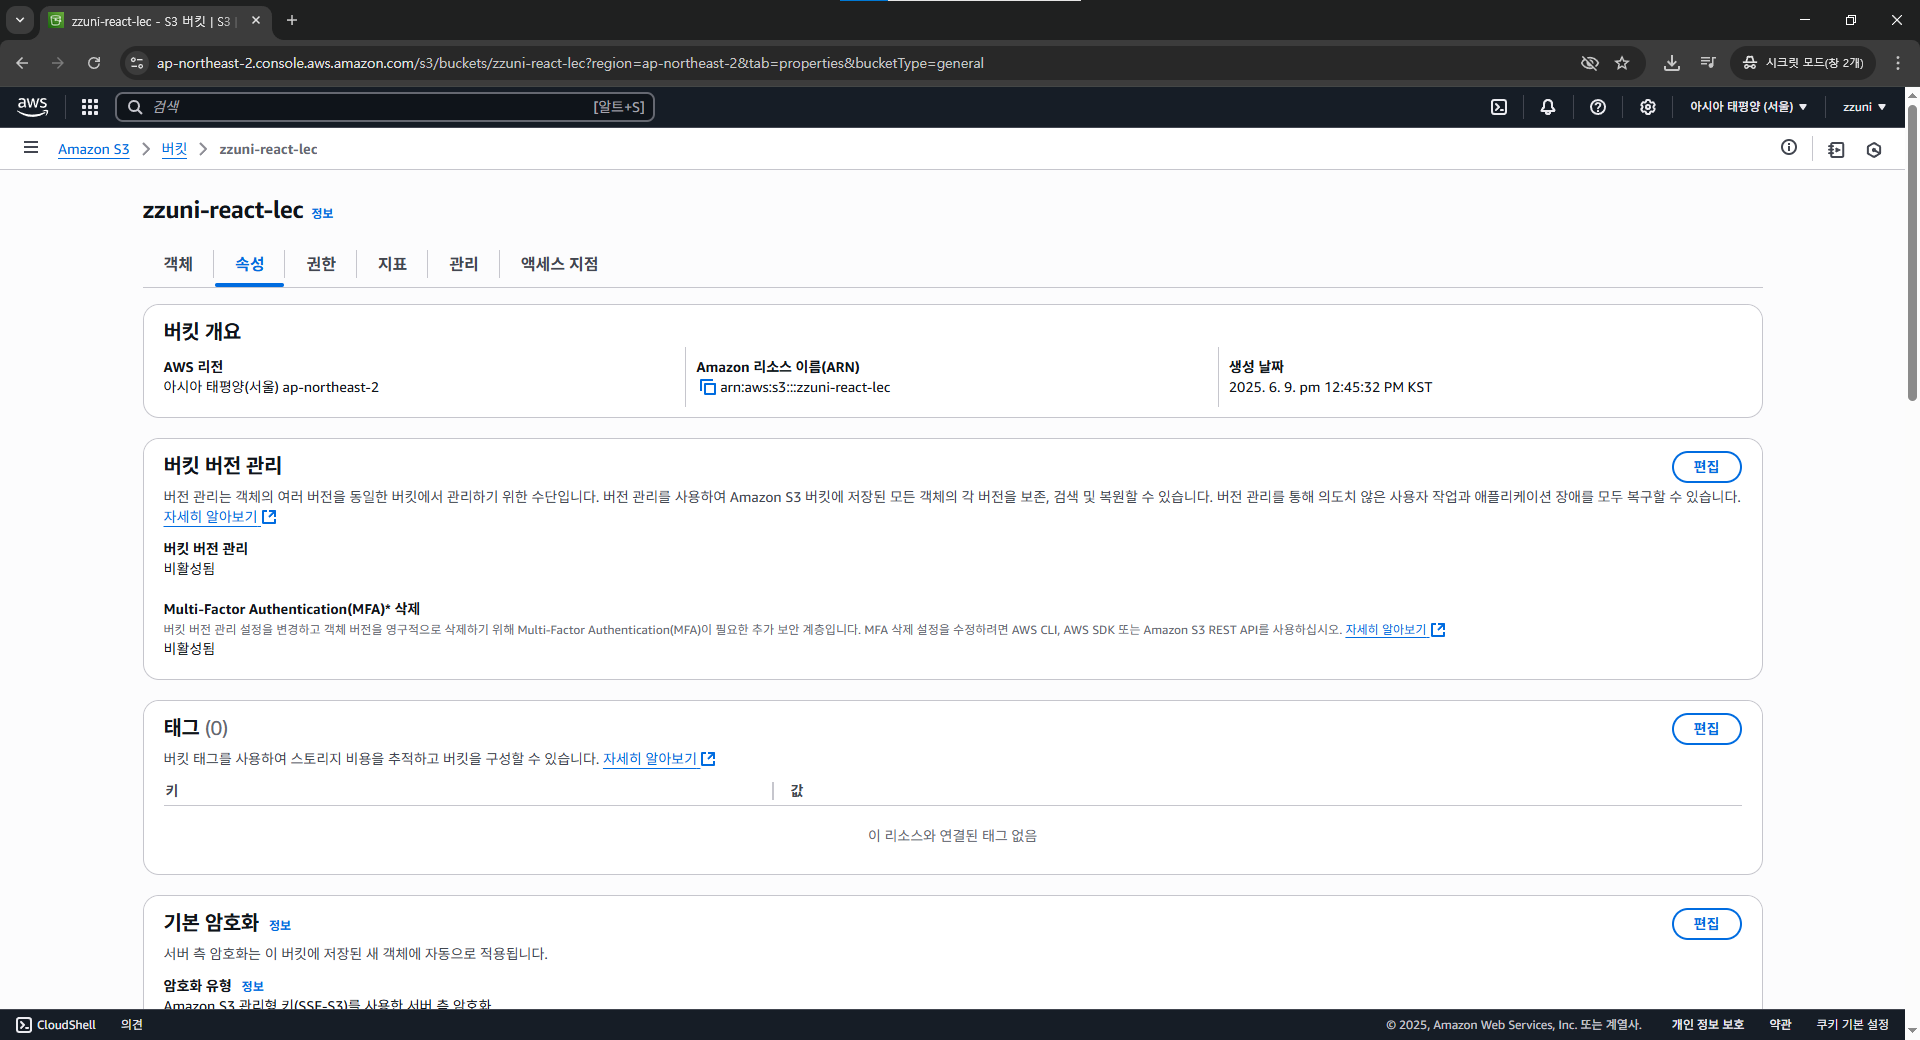Open the 관리 tab
Screen dimensions: 1920x1040
[464, 264]
